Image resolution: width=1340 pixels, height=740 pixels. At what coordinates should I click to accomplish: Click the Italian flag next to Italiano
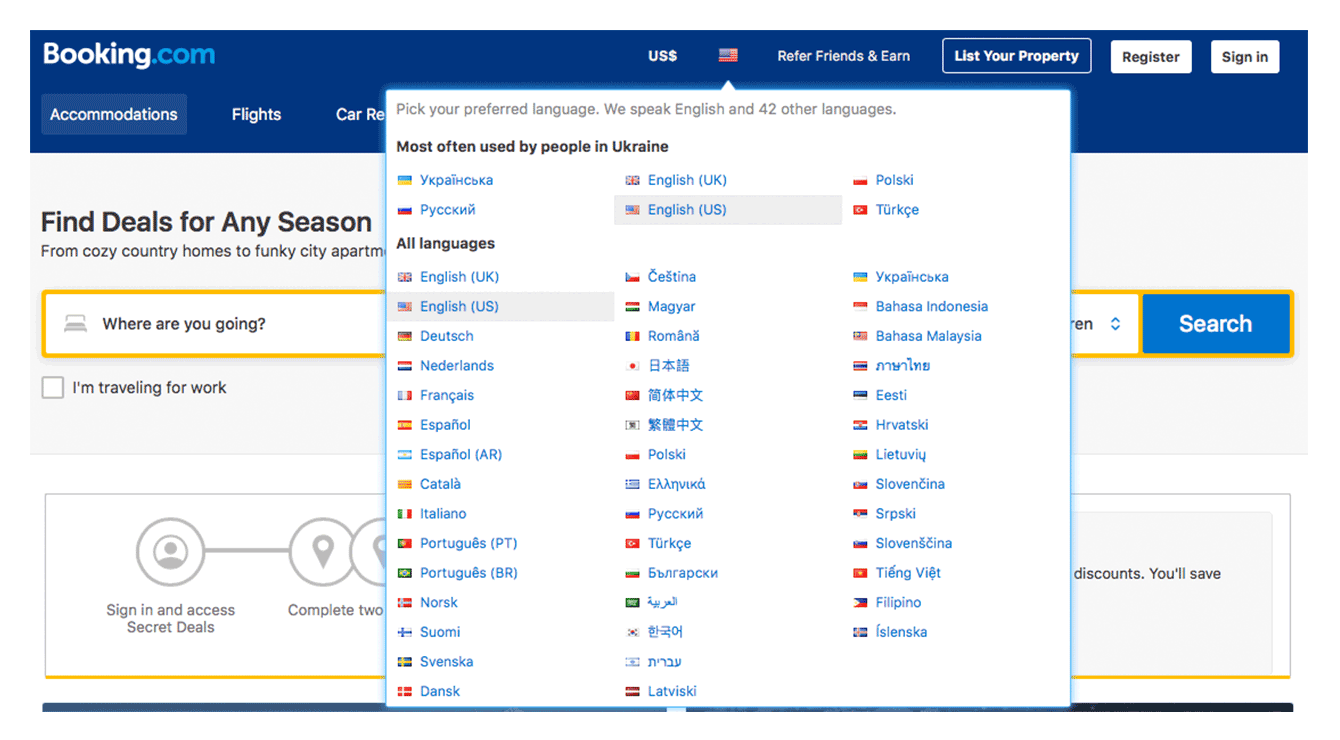405,514
